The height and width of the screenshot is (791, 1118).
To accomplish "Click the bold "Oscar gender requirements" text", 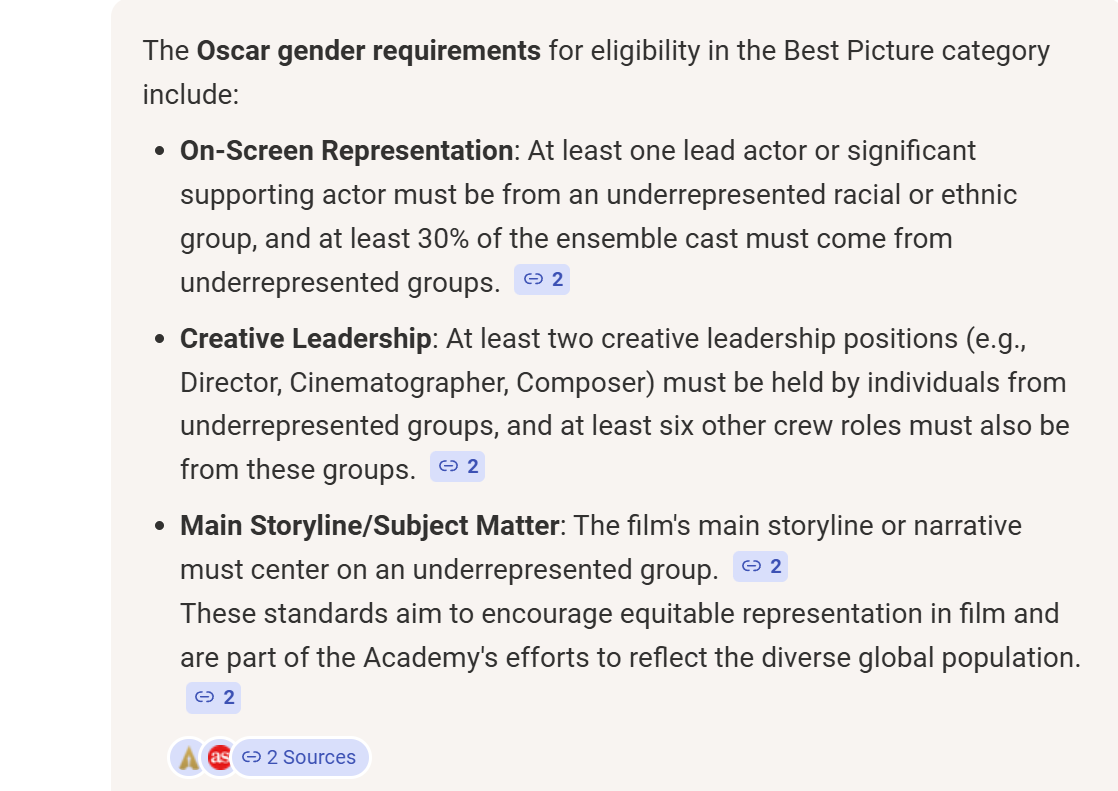I will (x=369, y=51).
